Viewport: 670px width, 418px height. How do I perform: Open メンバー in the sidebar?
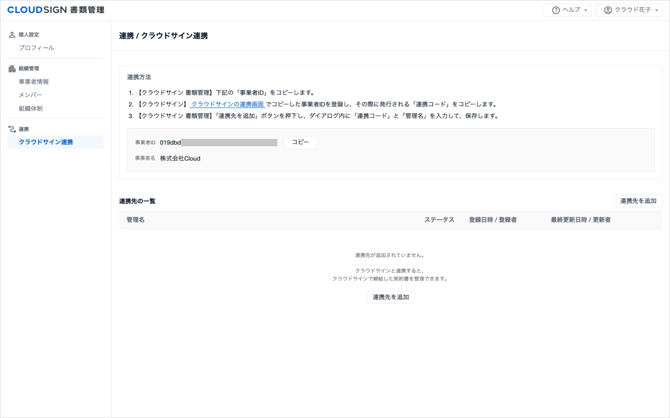pos(30,95)
